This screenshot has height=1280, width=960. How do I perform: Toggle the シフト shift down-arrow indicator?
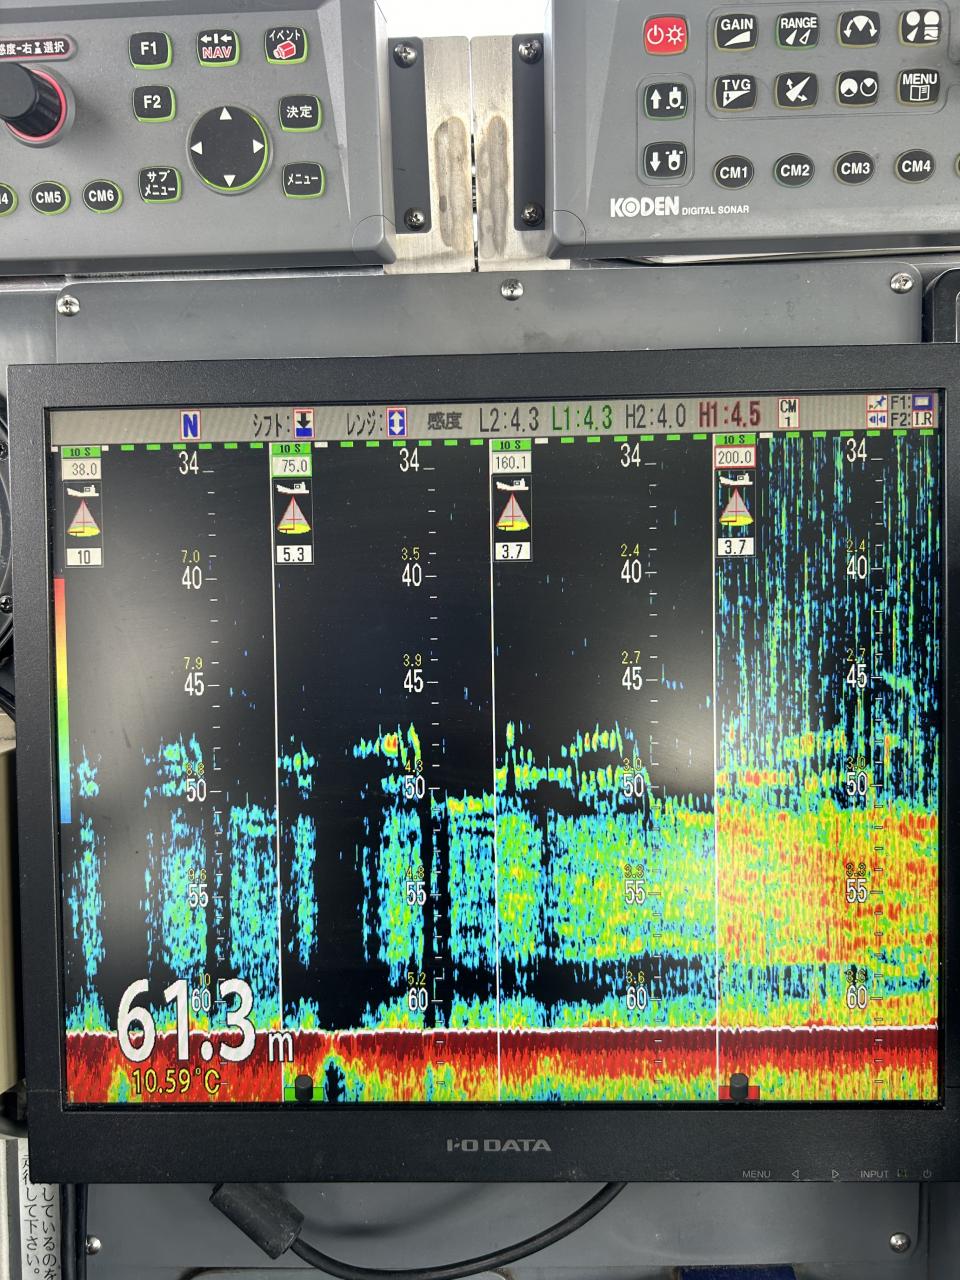tap(304, 423)
